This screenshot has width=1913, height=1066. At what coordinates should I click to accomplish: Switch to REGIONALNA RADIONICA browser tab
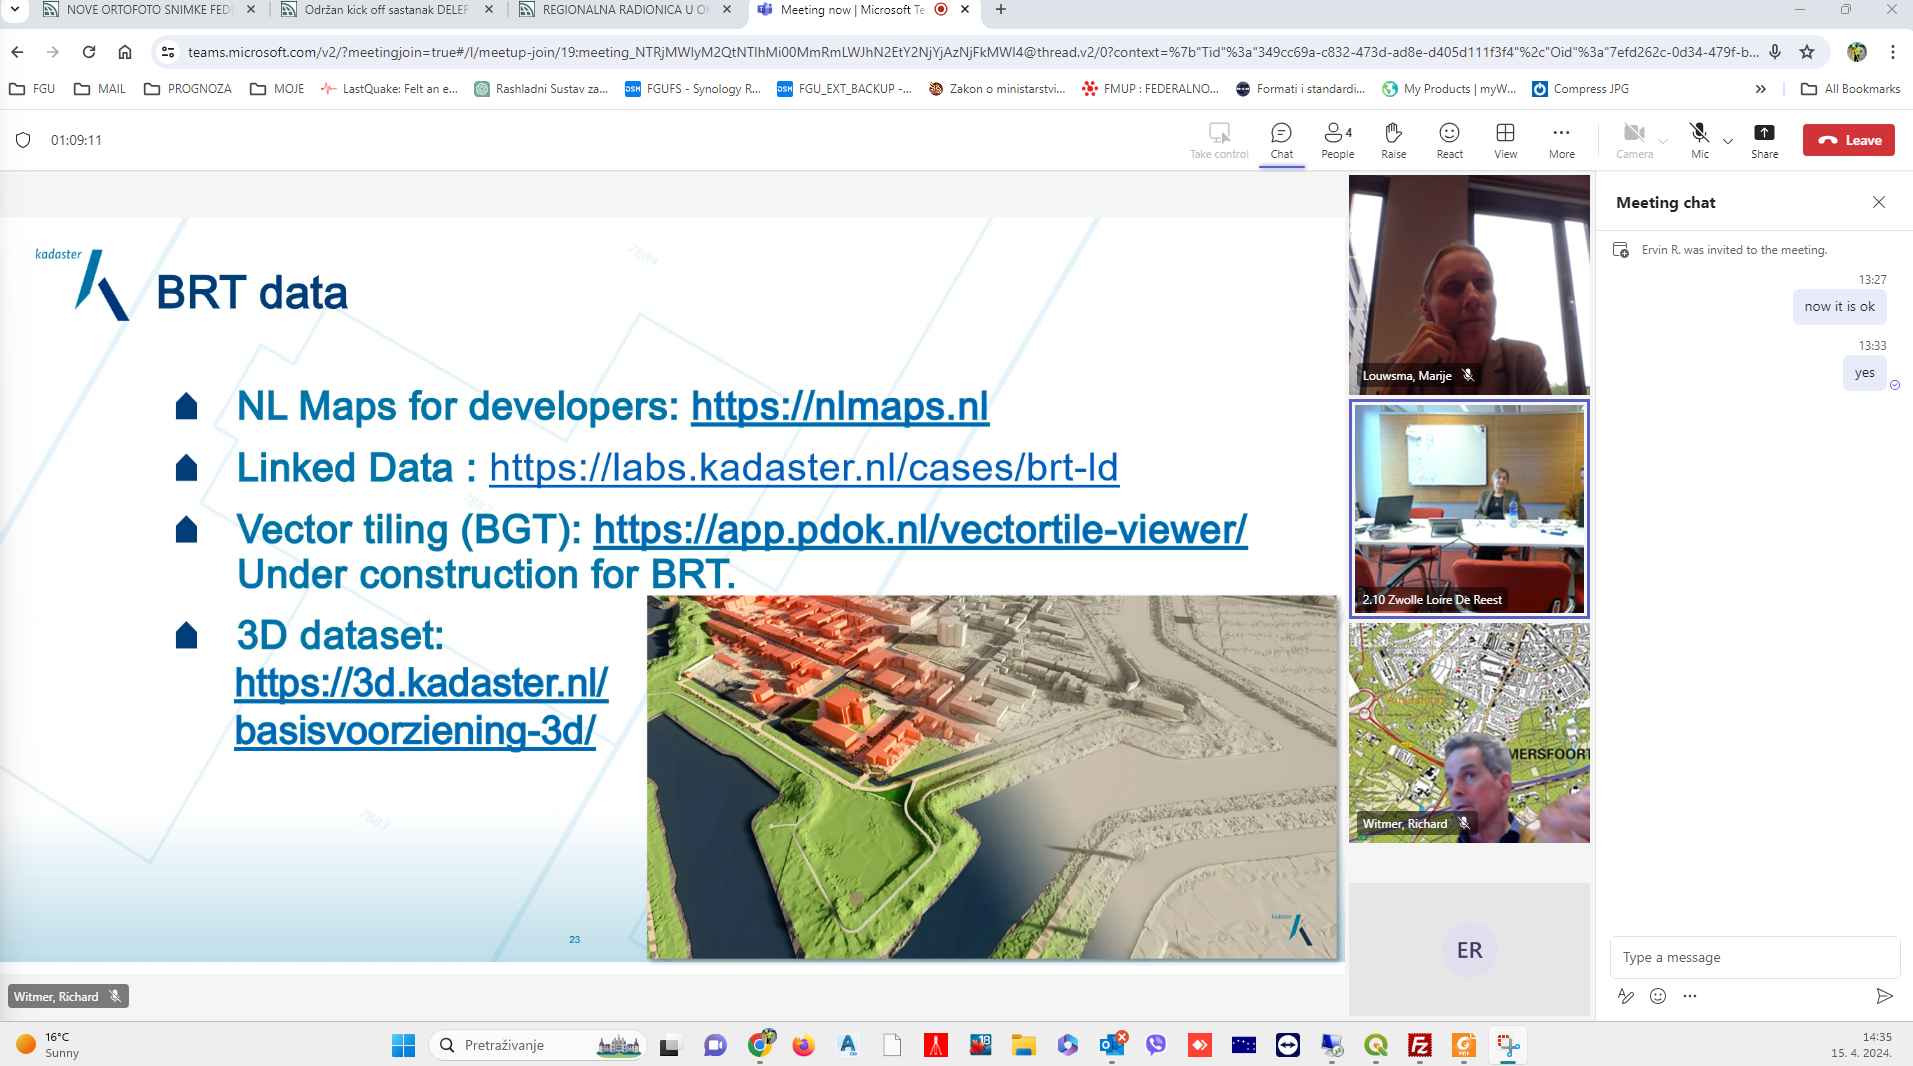(625, 10)
